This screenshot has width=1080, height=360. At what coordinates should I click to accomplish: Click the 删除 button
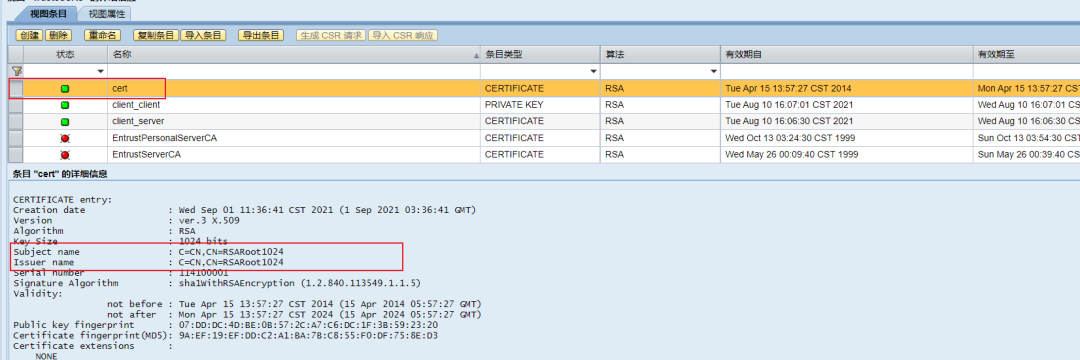pos(59,35)
